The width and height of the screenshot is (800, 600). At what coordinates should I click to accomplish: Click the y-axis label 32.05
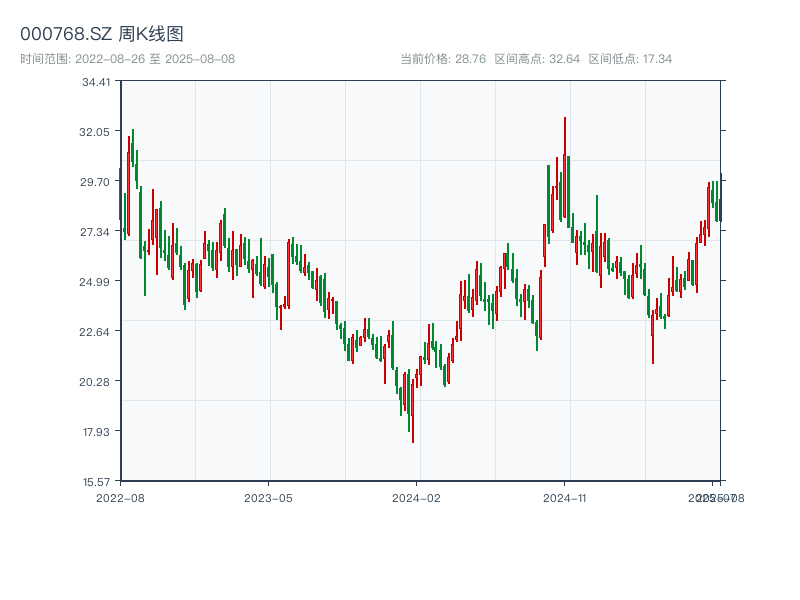94,132
